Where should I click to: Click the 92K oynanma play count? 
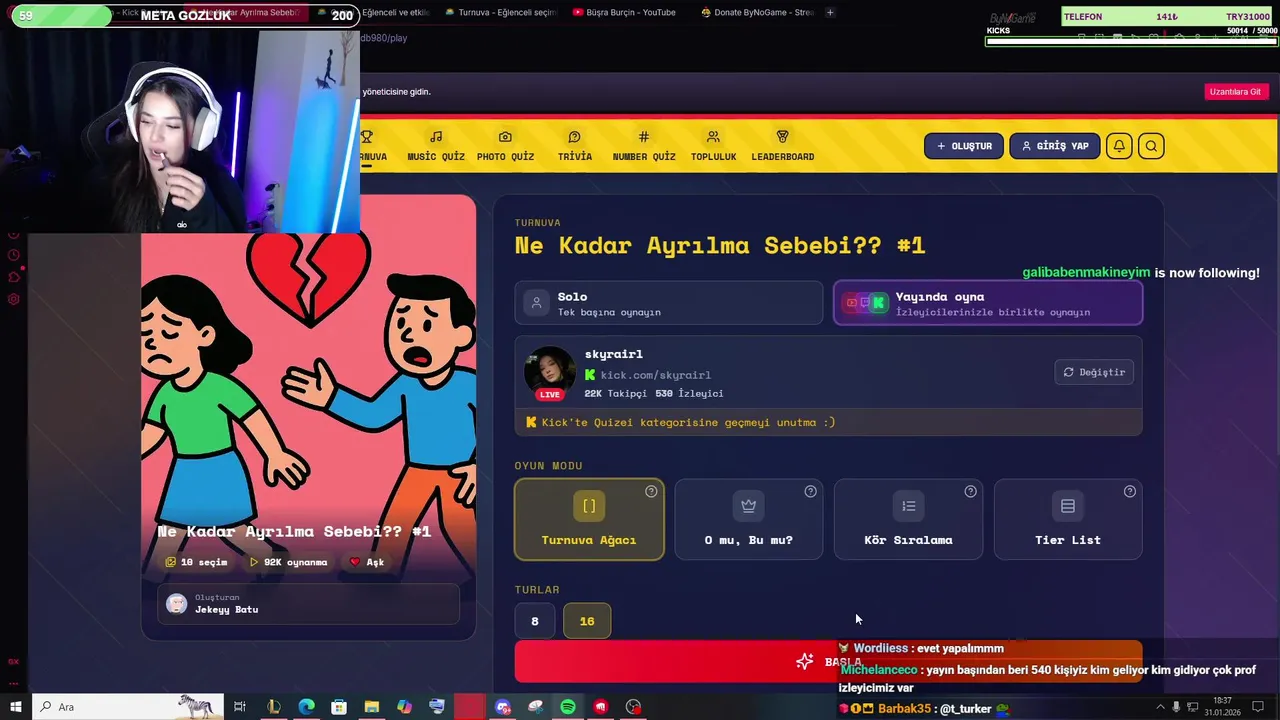[x=288, y=562]
